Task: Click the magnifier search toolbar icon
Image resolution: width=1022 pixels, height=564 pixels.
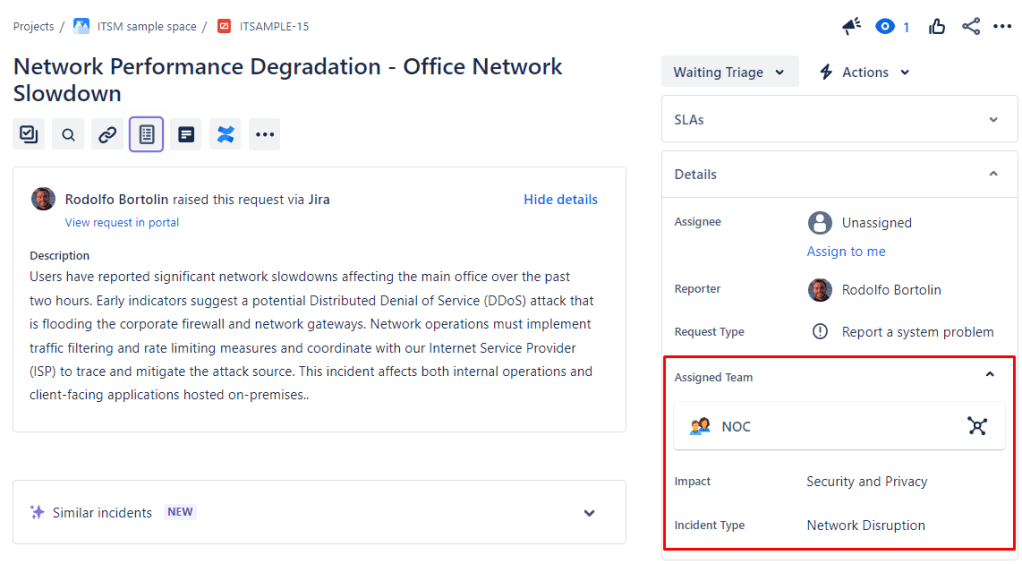Action: 68,134
